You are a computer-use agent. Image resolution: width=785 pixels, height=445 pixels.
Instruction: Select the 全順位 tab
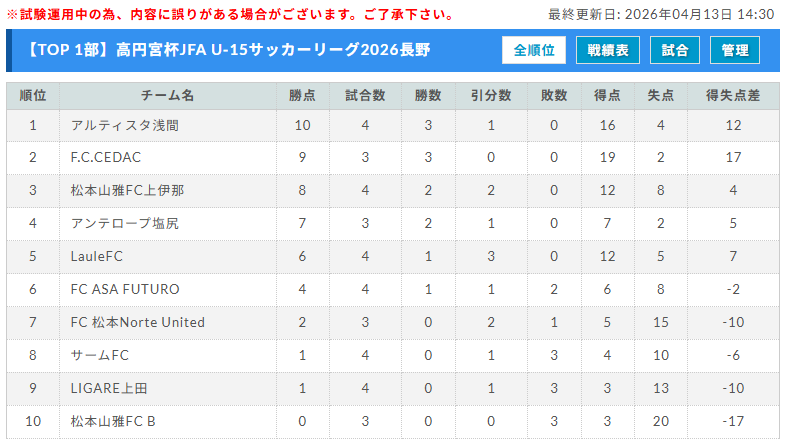[x=534, y=50]
